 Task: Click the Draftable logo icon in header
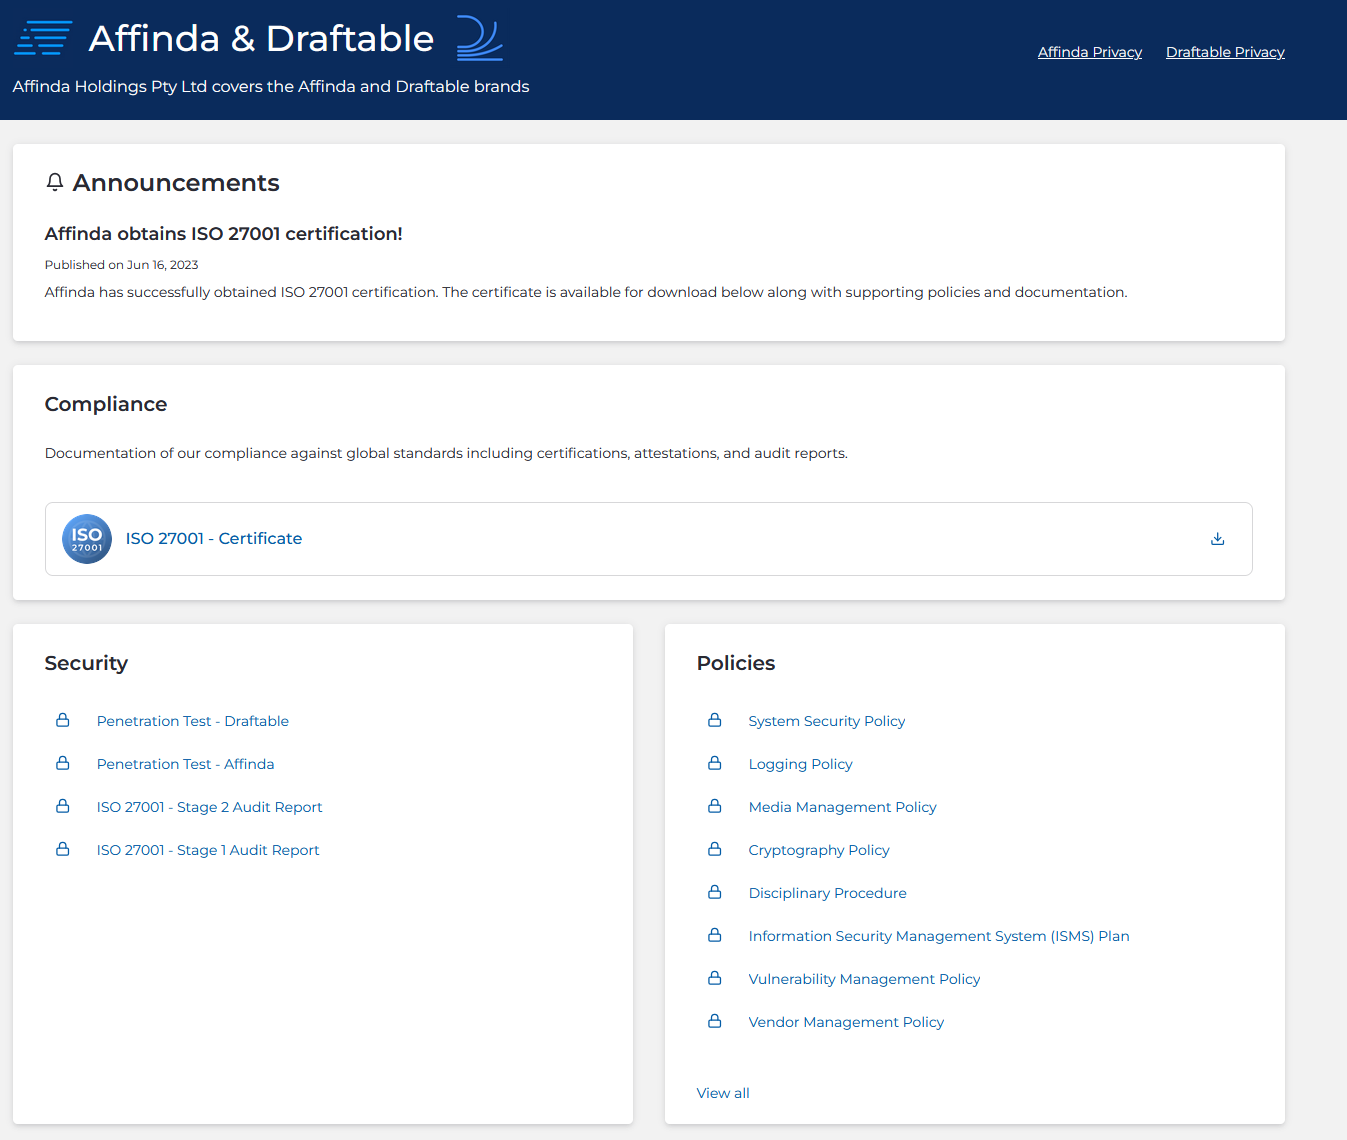(480, 38)
